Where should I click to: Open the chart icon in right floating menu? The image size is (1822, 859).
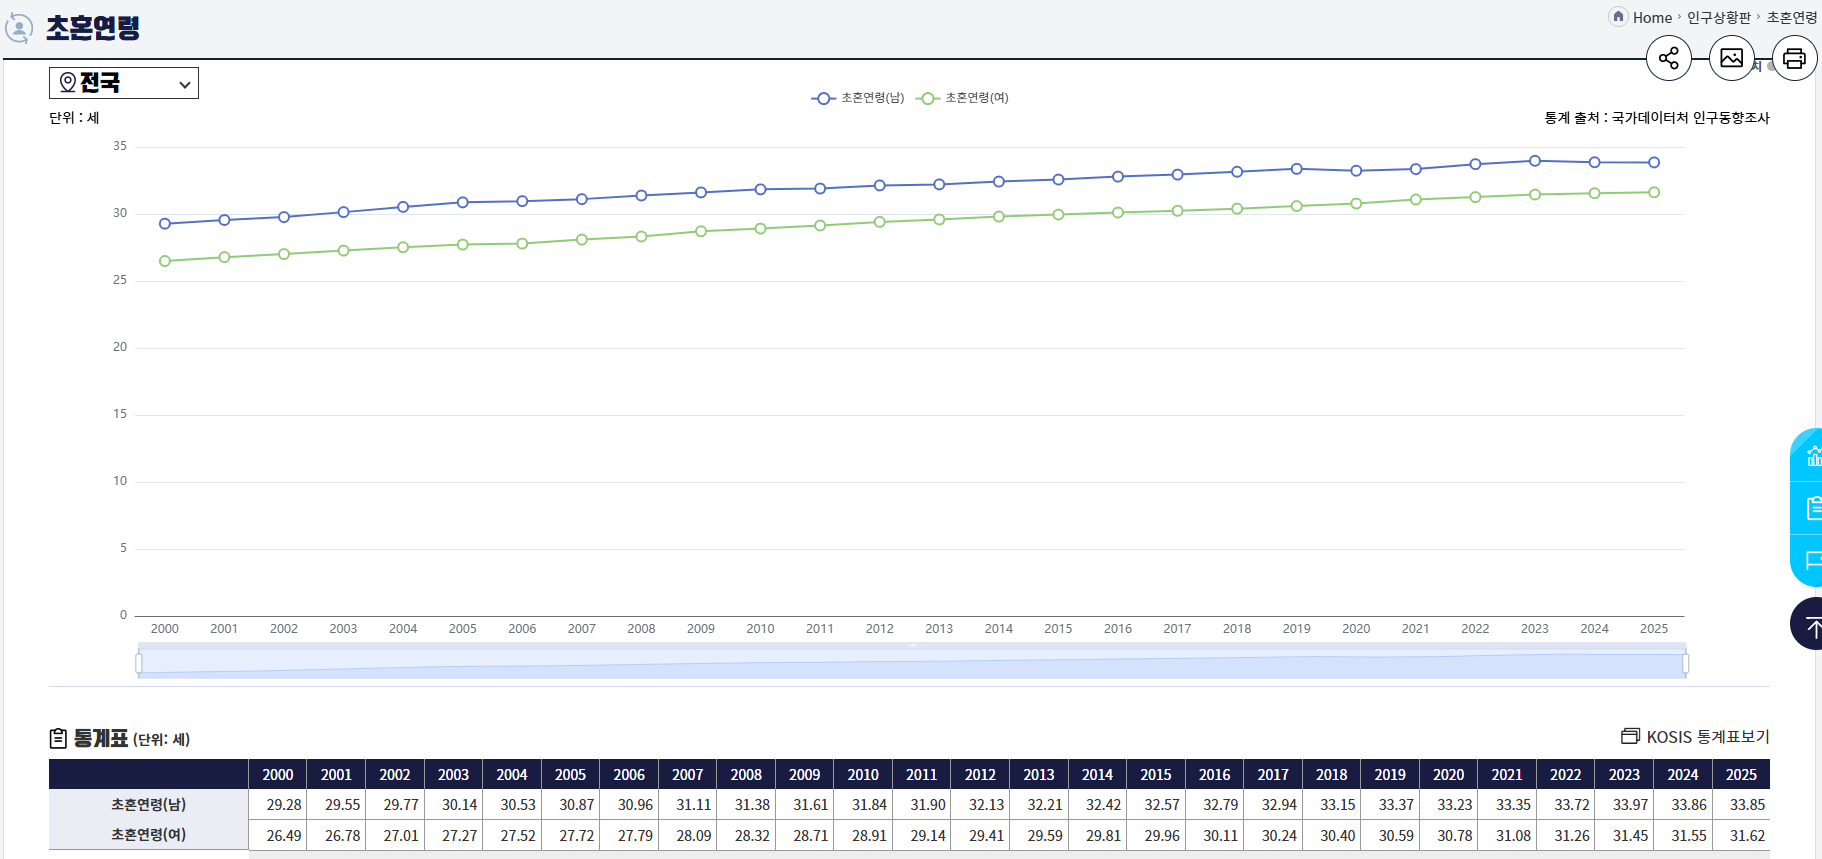[x=1812, y=457]
